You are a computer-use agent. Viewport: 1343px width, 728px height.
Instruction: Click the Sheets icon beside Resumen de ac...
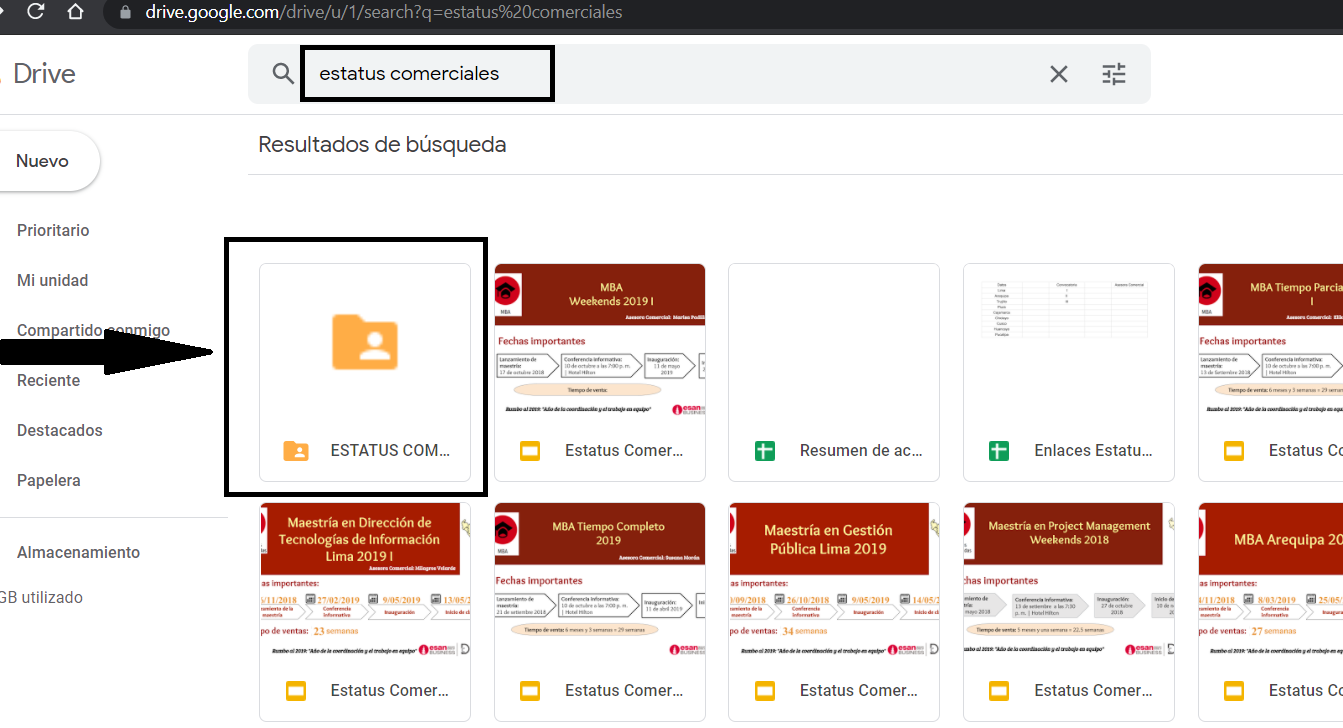(765, 451)
